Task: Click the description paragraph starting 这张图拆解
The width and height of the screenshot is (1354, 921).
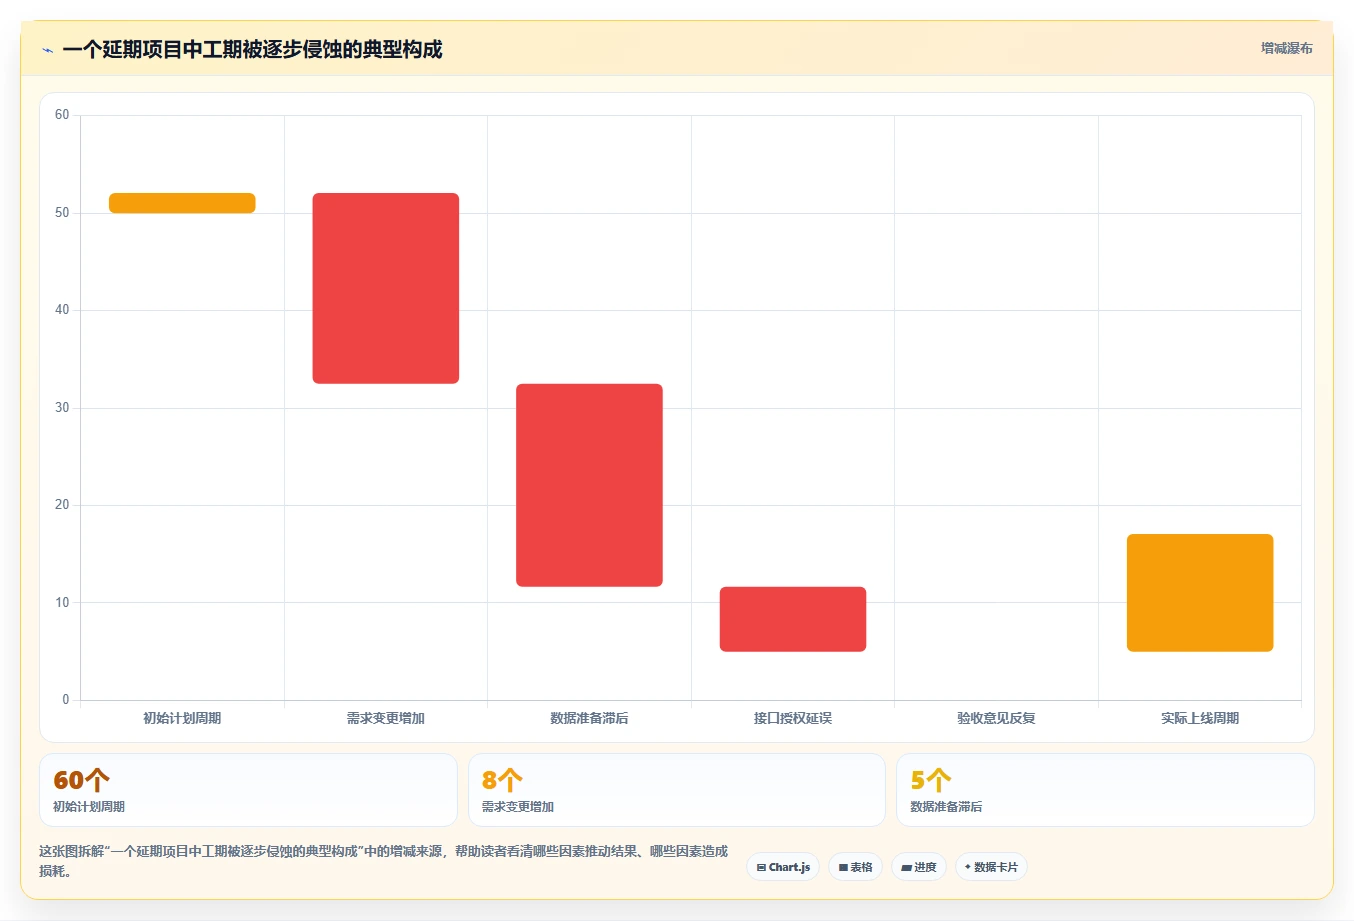Action: click(384, 861)
